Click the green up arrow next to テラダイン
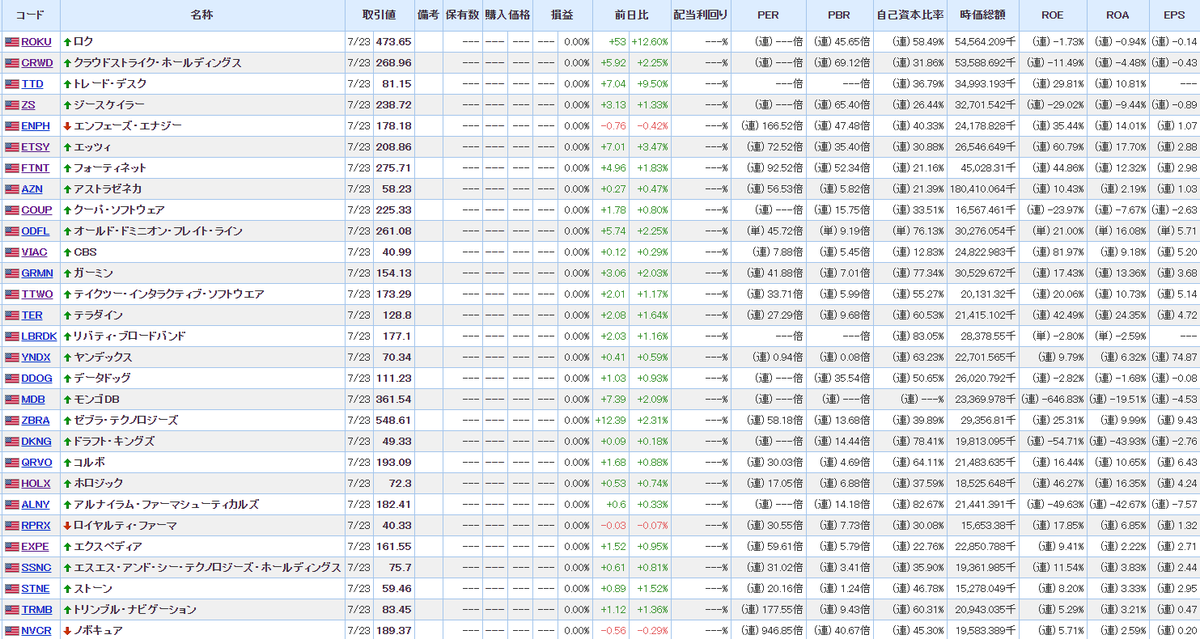 coord(67,315)
